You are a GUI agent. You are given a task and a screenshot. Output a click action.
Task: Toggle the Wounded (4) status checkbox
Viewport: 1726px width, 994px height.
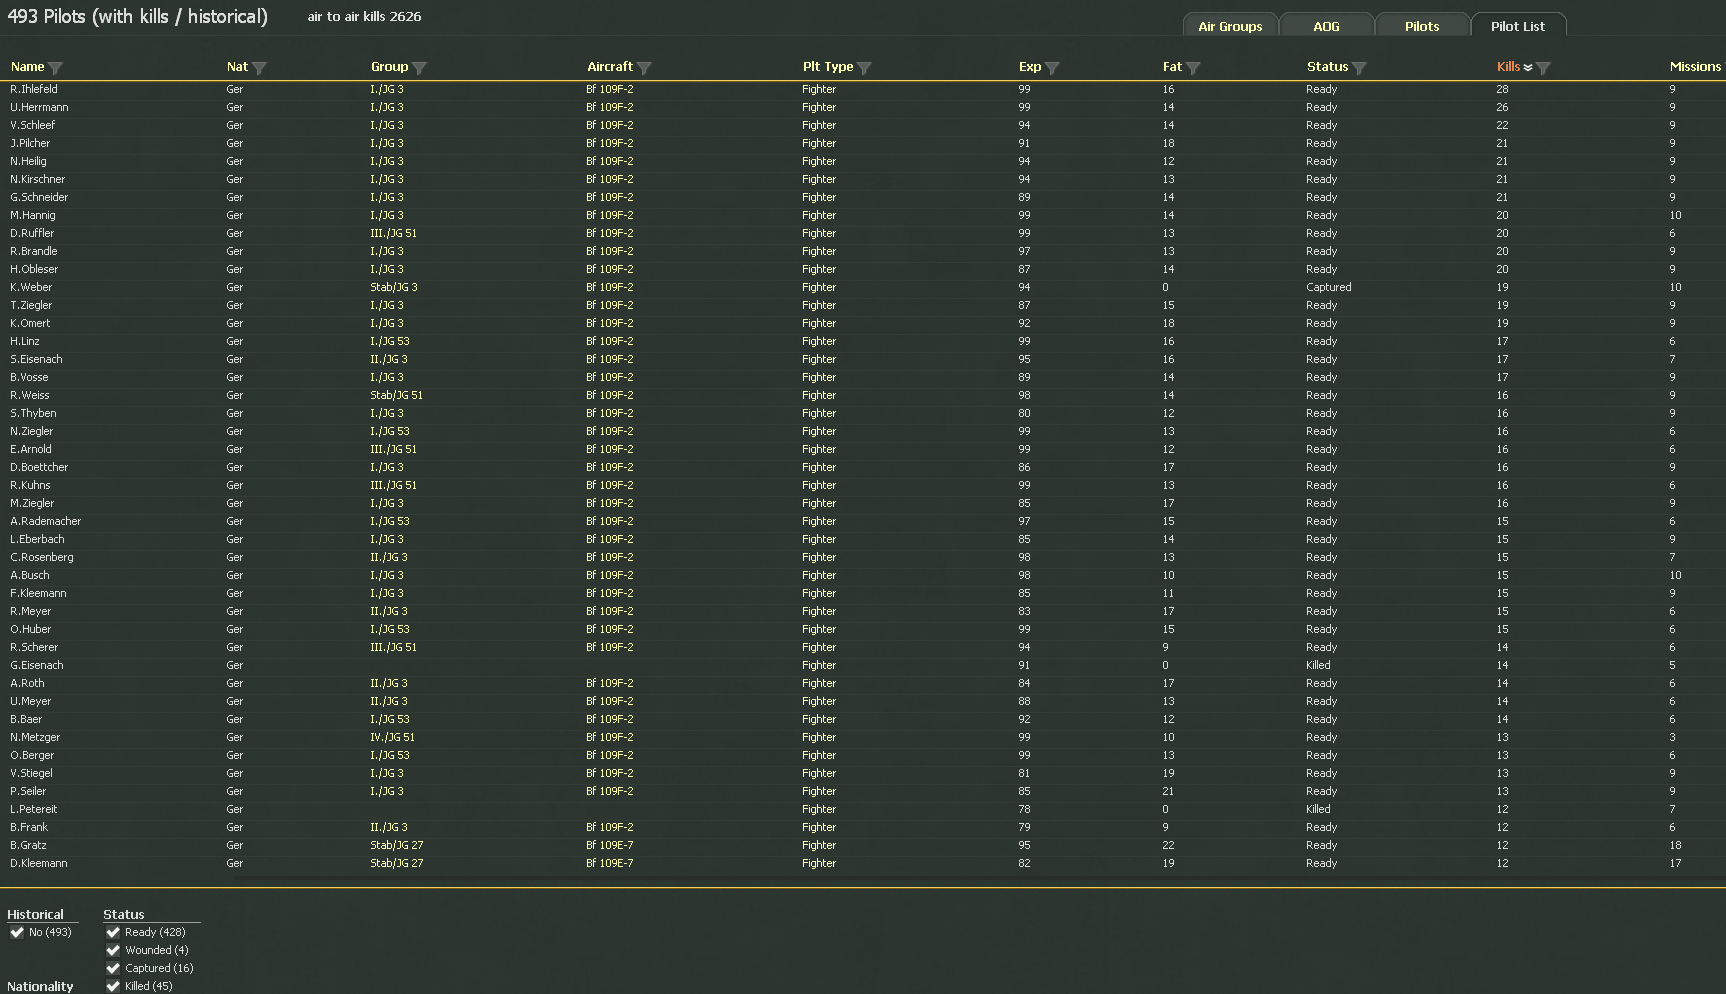click(x=113, y=950)
